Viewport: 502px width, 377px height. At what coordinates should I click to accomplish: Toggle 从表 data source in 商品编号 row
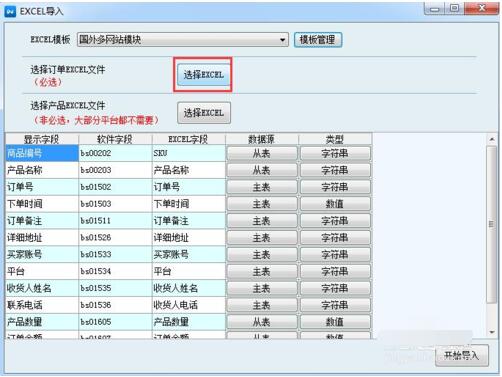[262, 153]
